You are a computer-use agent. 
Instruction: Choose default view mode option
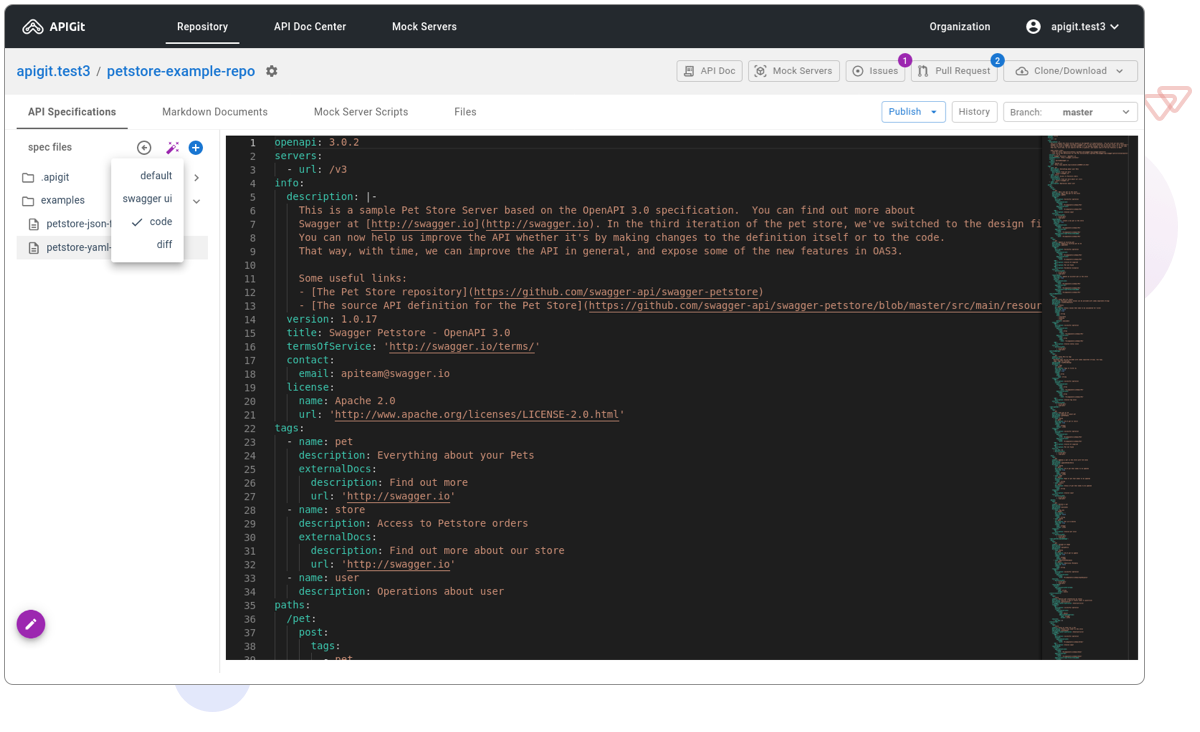(148, 176)
